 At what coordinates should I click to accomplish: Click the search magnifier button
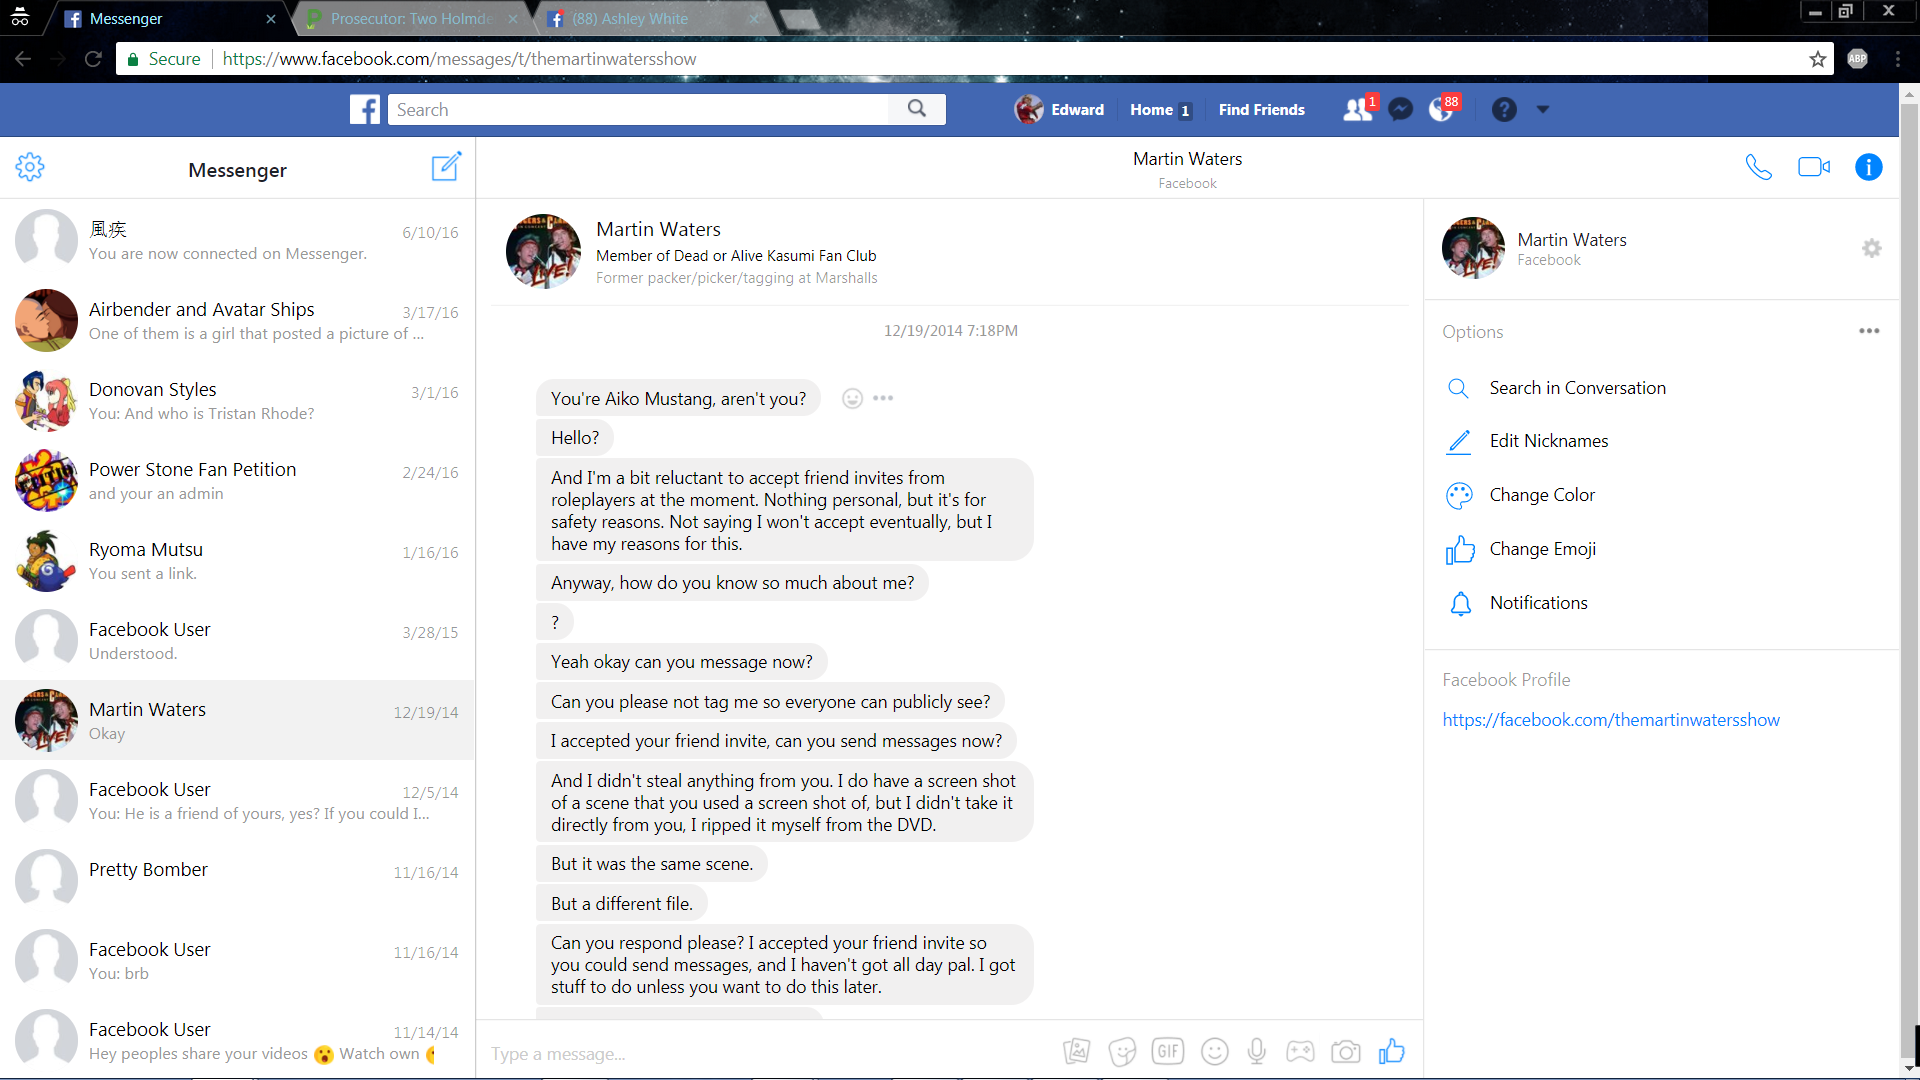click(x=917, y=109)
